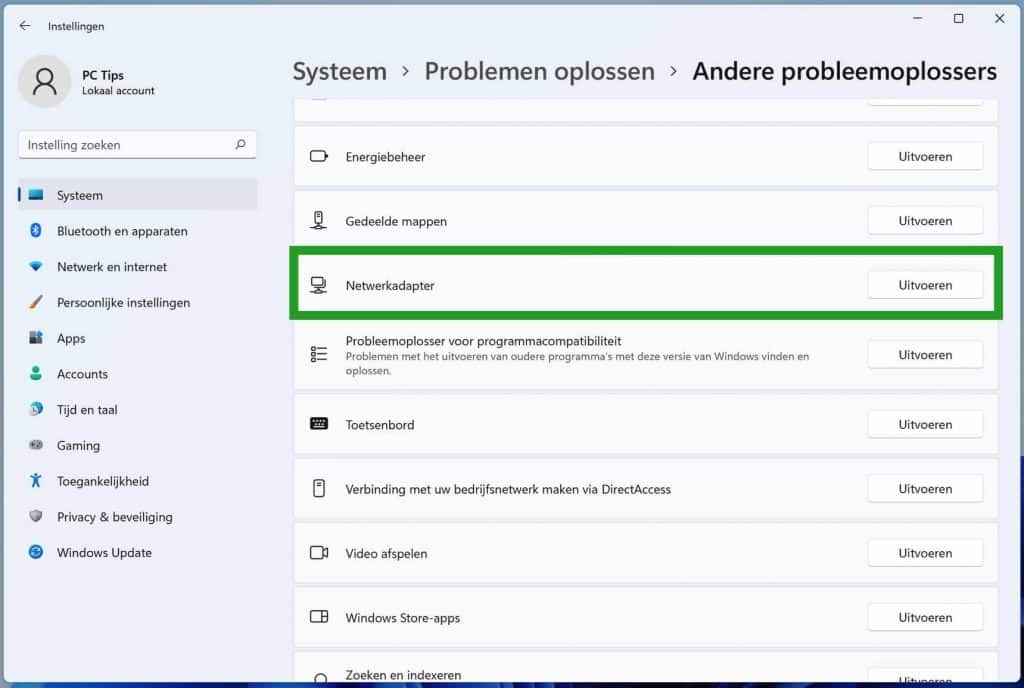
Task: Click the Persoonlijke instellingen brush icon
Action: (36, 302)
